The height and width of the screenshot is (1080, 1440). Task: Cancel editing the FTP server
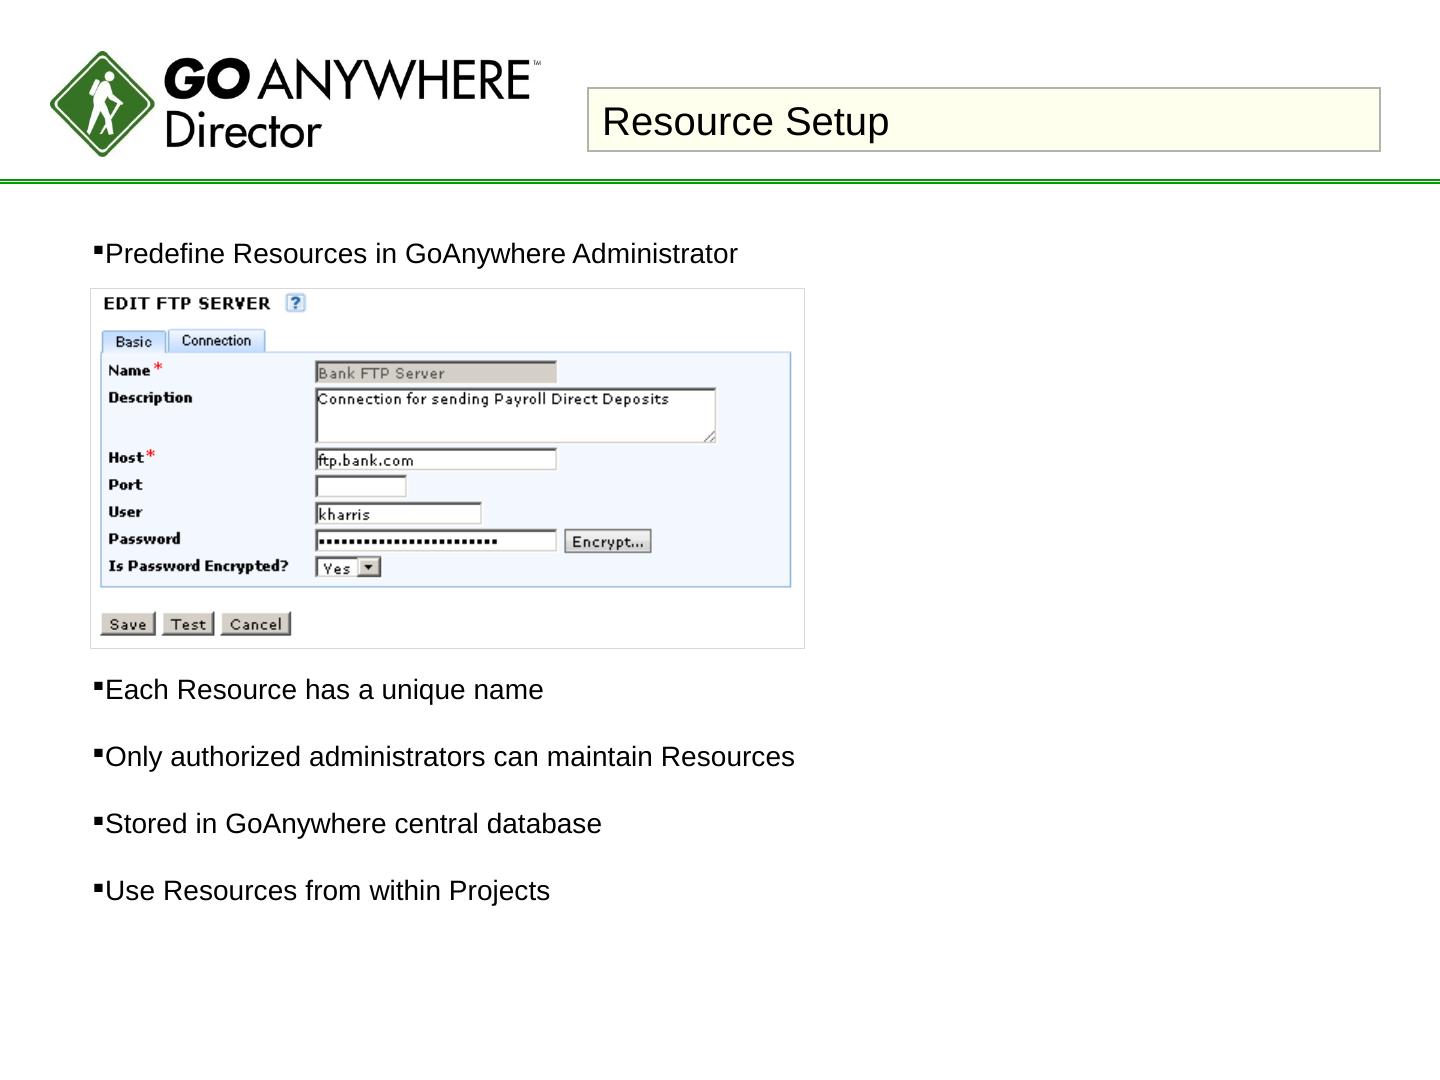tap(255, 624)
